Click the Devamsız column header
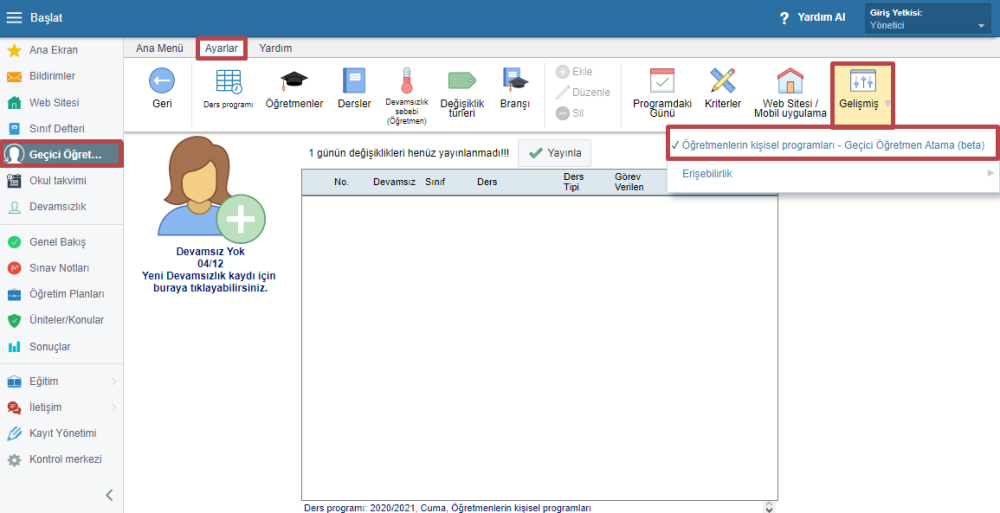 [x=394, y=182]
